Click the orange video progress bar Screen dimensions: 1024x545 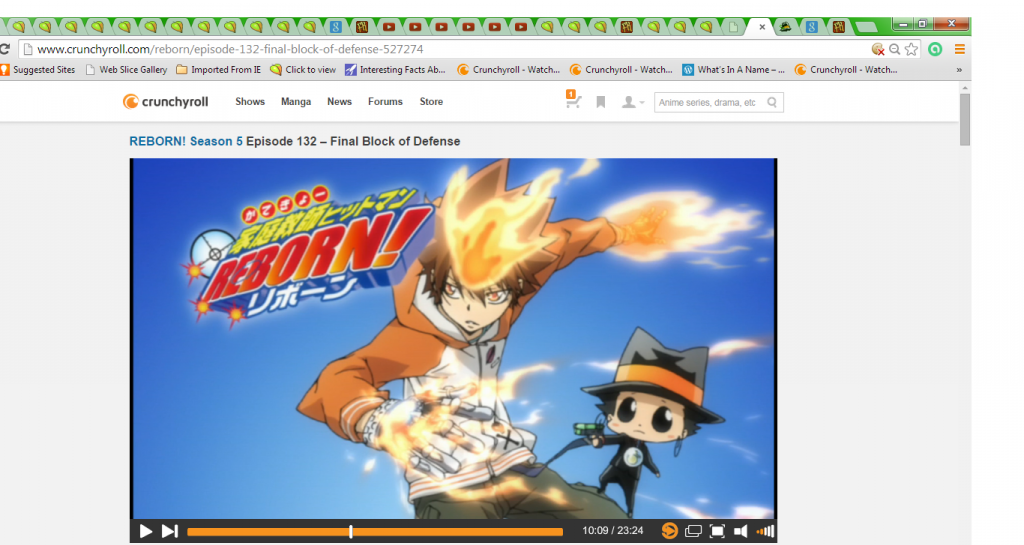[x=375, y=532]
